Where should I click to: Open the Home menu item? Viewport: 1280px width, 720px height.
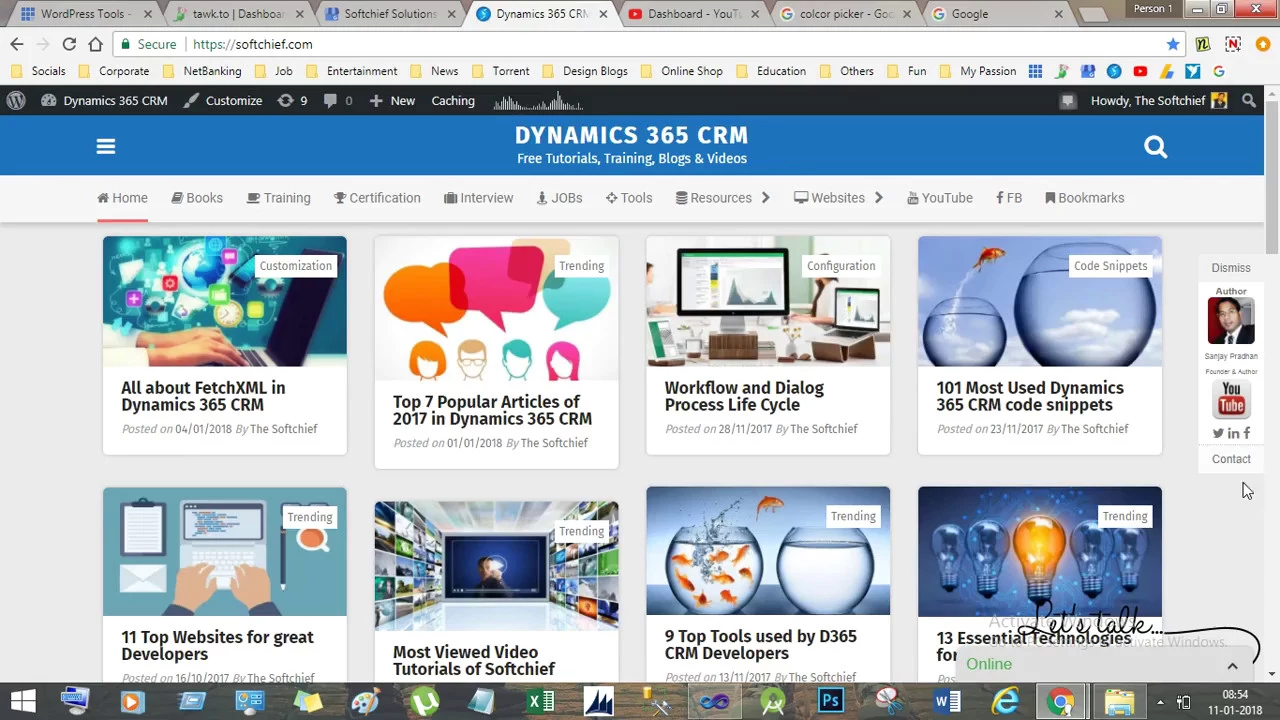pyautogui.click(x=122, y=198)
